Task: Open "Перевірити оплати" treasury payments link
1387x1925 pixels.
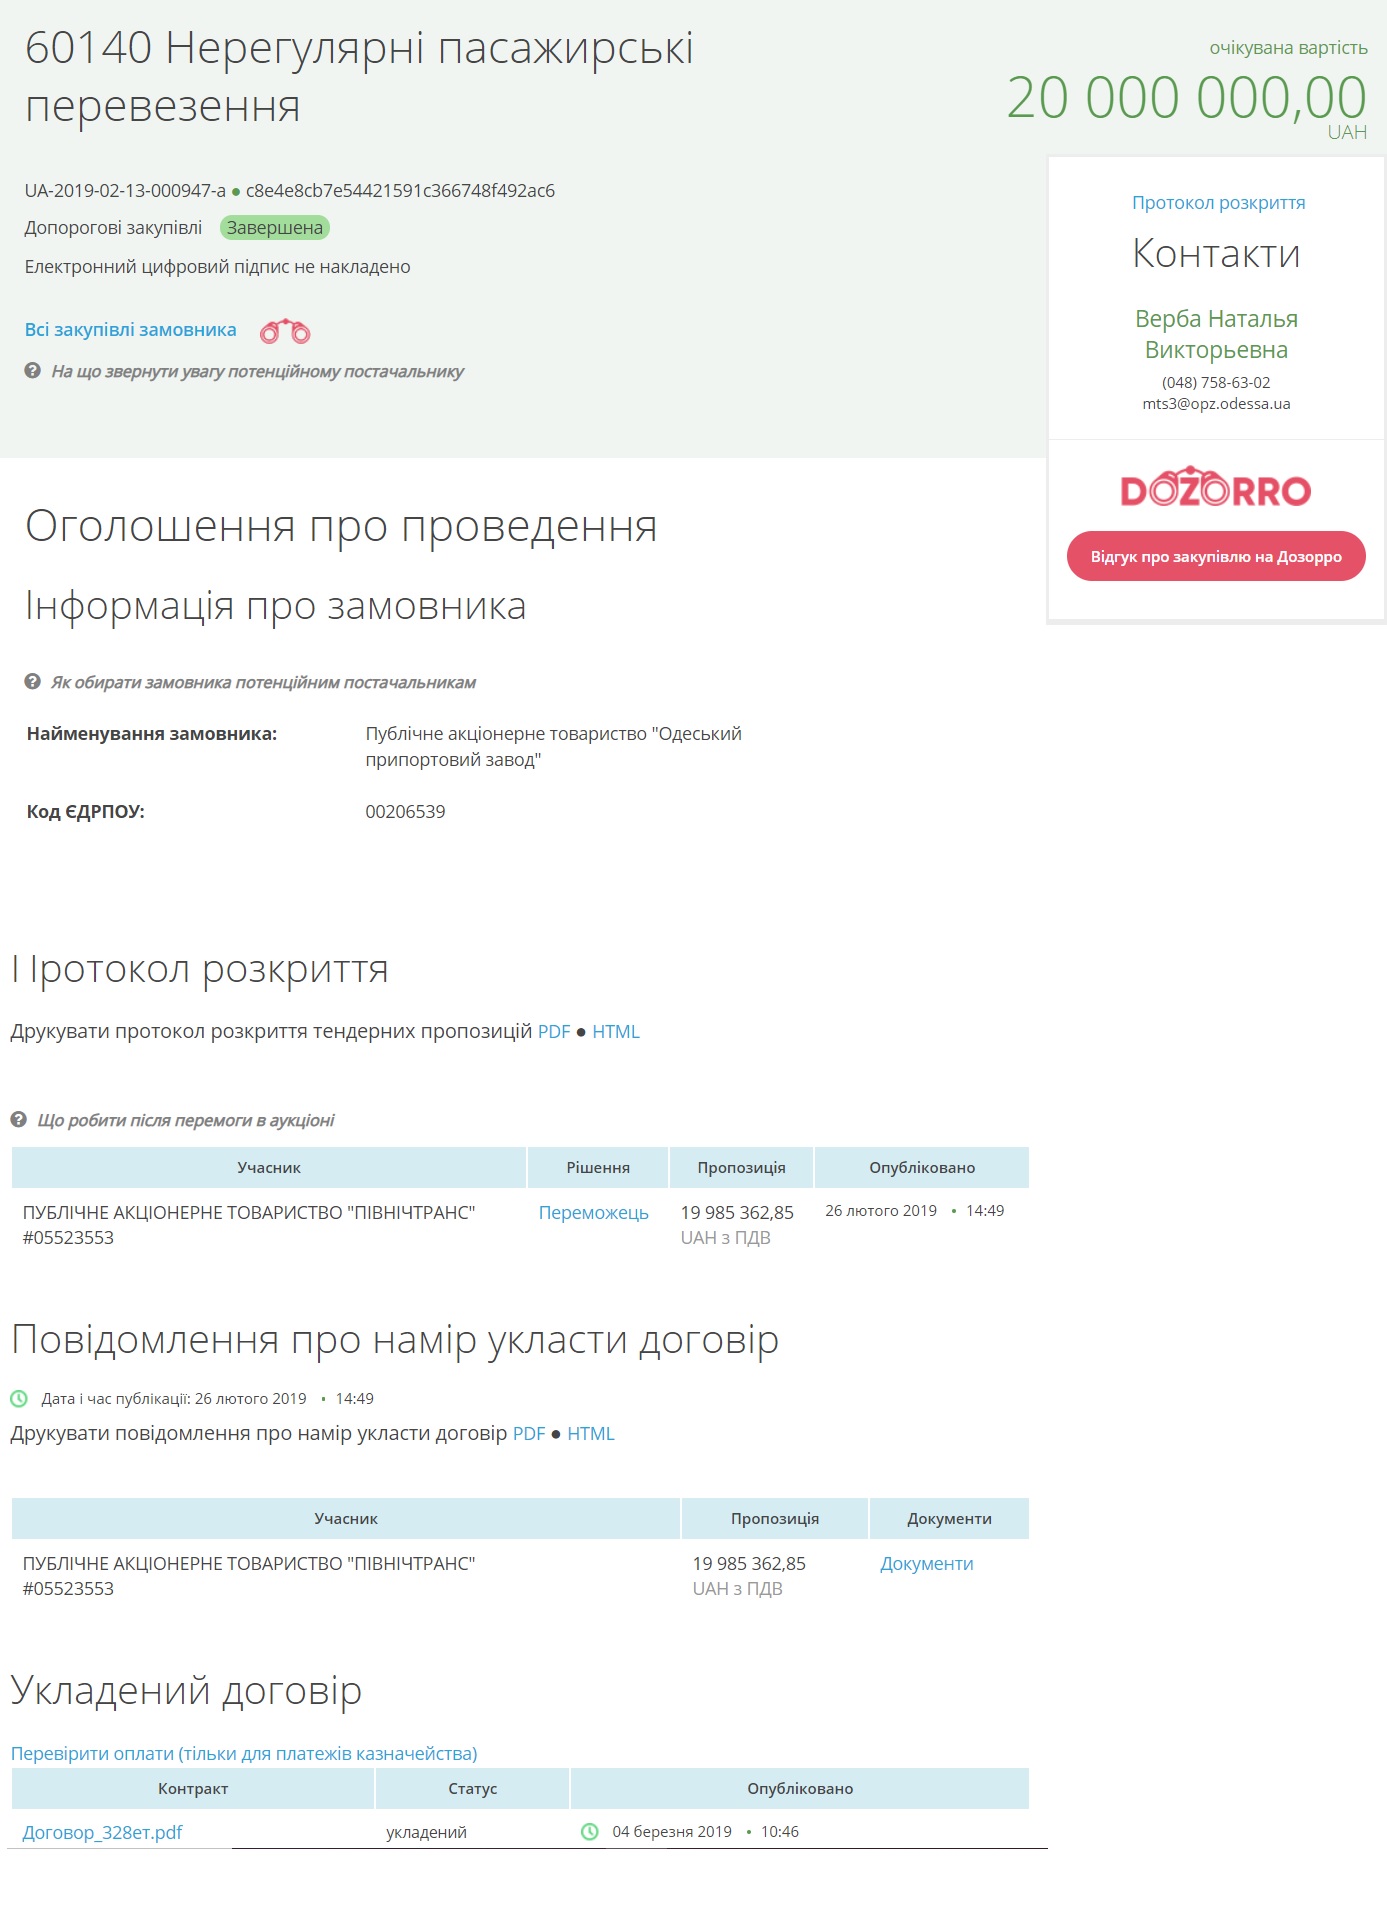Action: 244,1753
